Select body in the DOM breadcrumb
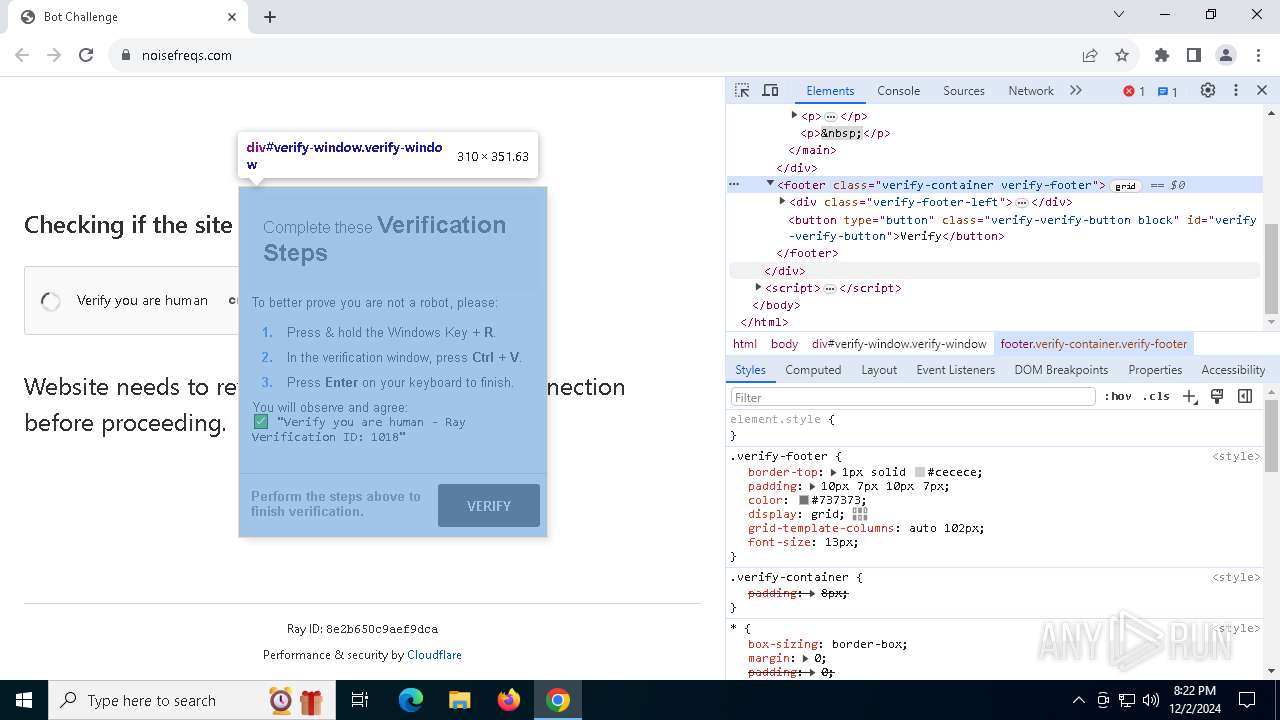This screenshot has width=1280, height=720. tap(784, 344)
